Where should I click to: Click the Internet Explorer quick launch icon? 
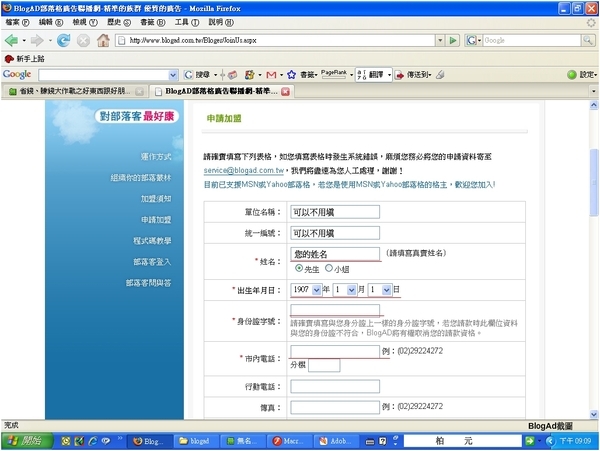click(93, 441)
